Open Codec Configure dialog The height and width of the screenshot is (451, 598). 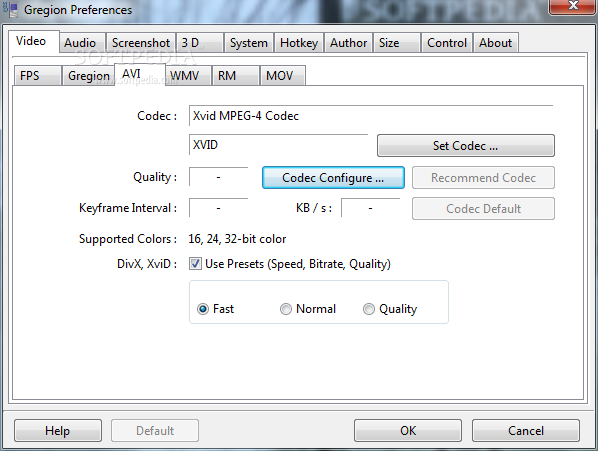[x=333, y=178]
